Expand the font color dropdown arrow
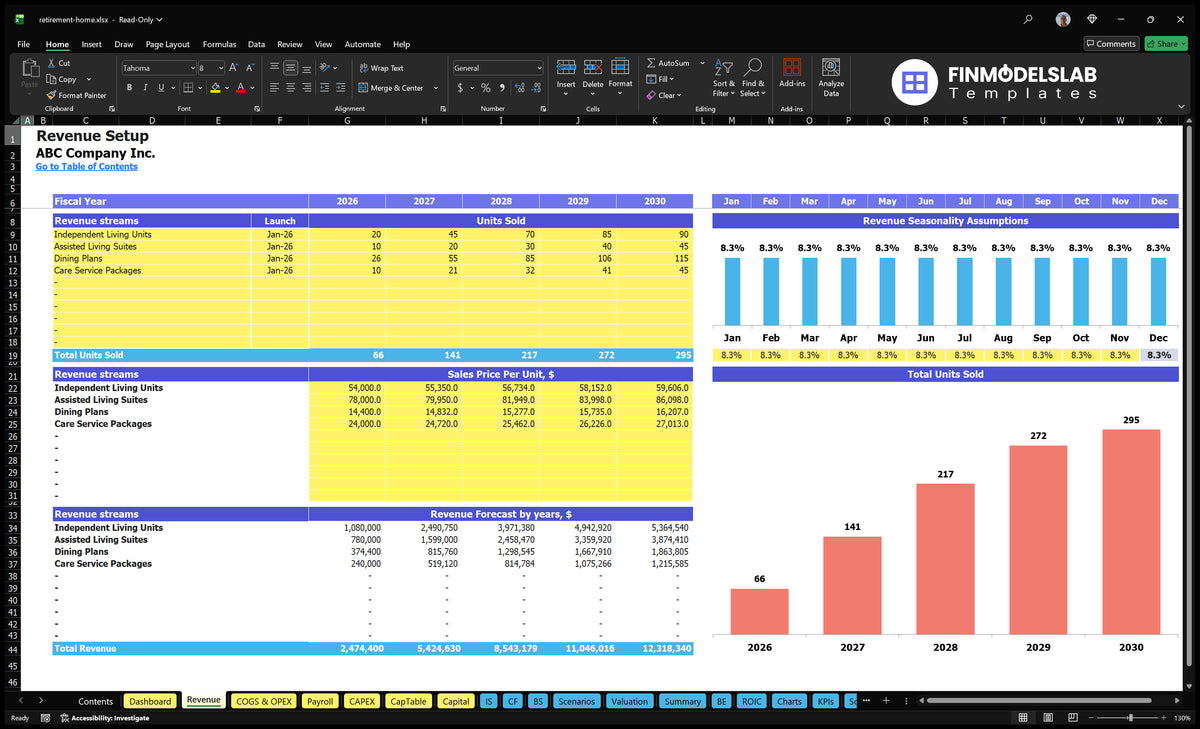The width and height of the screenshot is (1200, 729). (251, 88)
